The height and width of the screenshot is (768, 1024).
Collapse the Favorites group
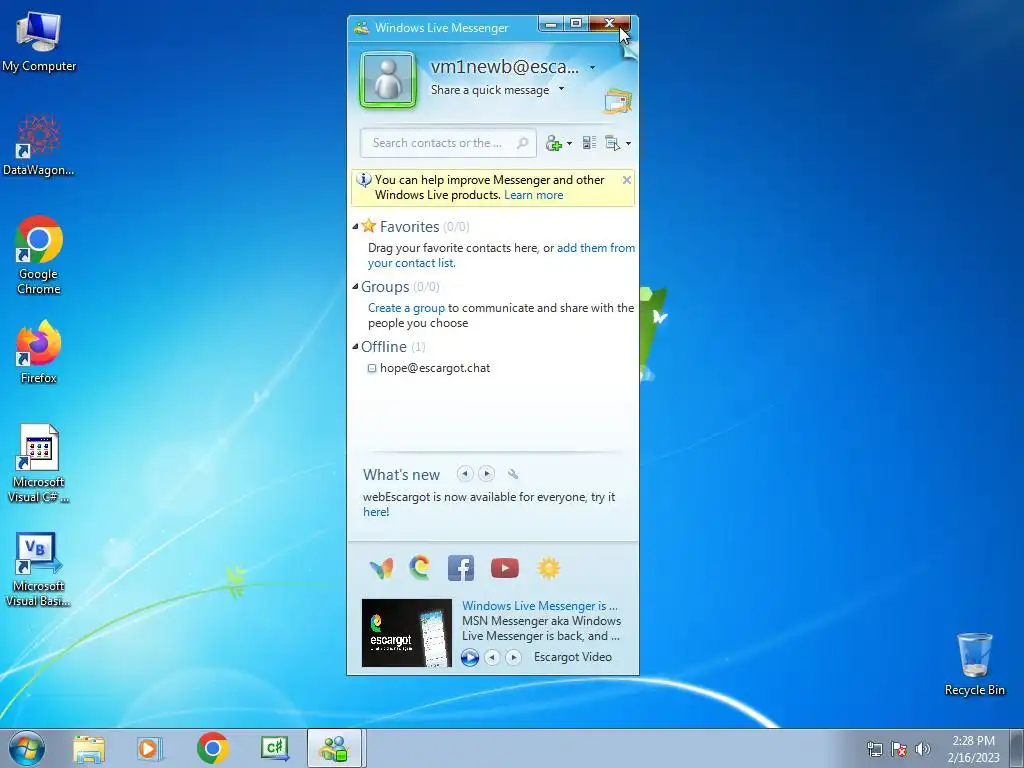click(355, 227)
